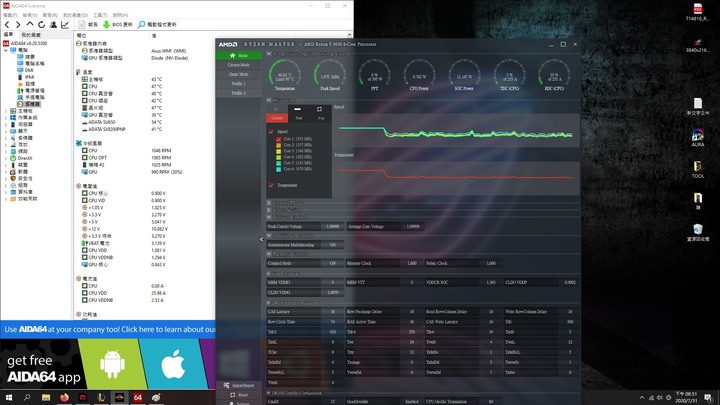
Task: Click the Memory Clock value field
Action: 411,263
